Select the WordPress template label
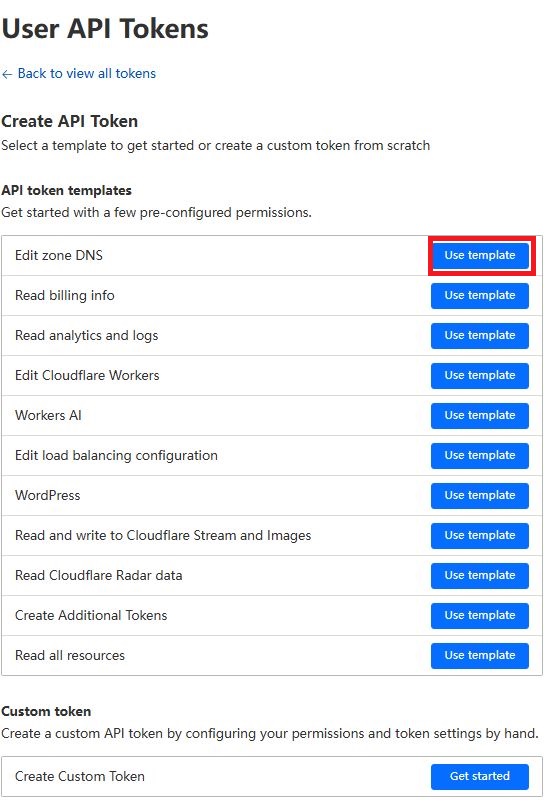Image resolution: width=551 pixels, height=804 pixels. [48, 495]
